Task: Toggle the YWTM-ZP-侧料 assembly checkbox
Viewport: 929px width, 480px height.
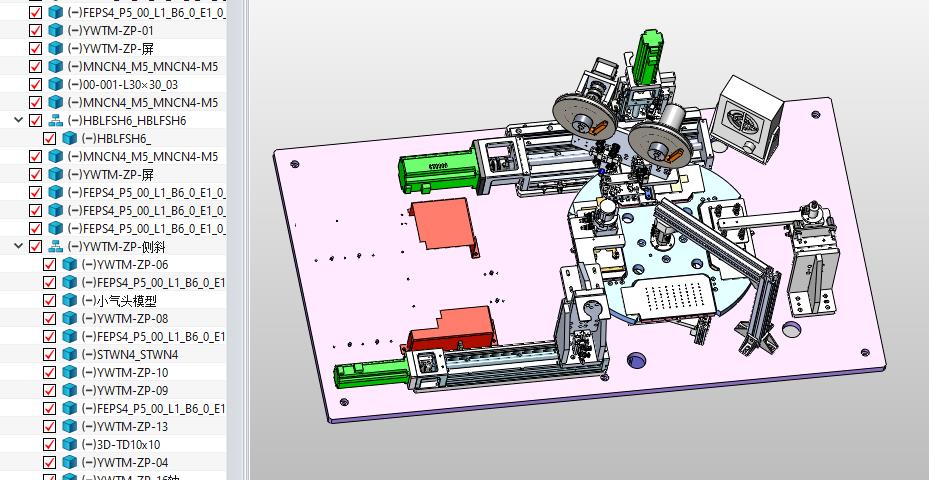Action: (36, 246)
